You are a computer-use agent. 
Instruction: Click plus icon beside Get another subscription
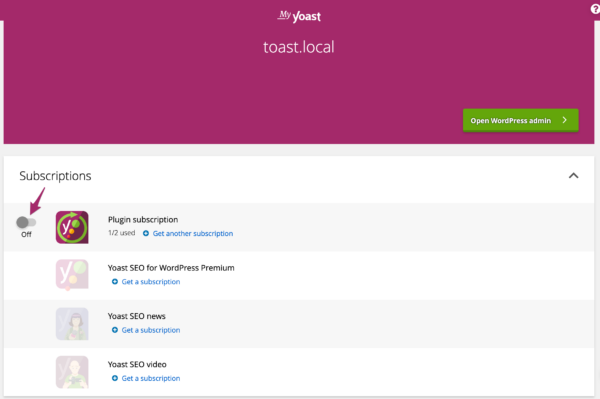[x=146, y=233]
